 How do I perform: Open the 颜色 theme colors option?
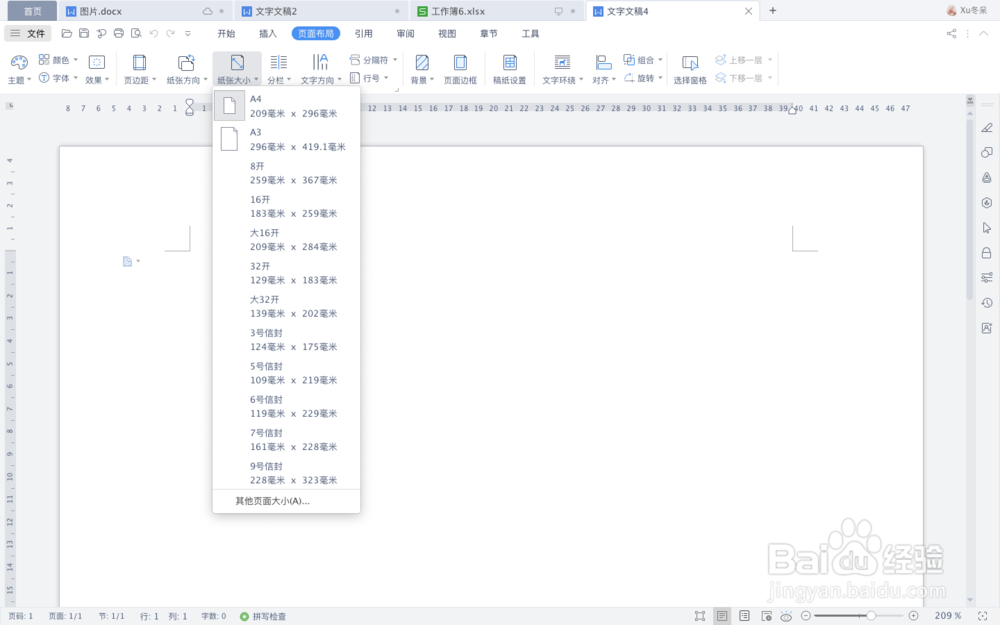tap(58, 60)
